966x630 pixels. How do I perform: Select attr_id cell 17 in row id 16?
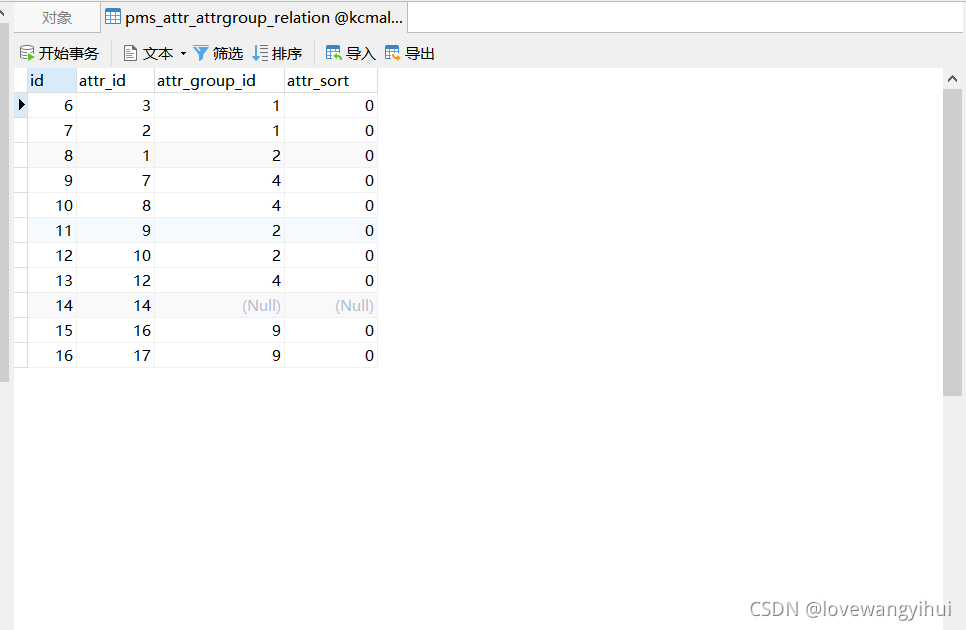point(115,355)
